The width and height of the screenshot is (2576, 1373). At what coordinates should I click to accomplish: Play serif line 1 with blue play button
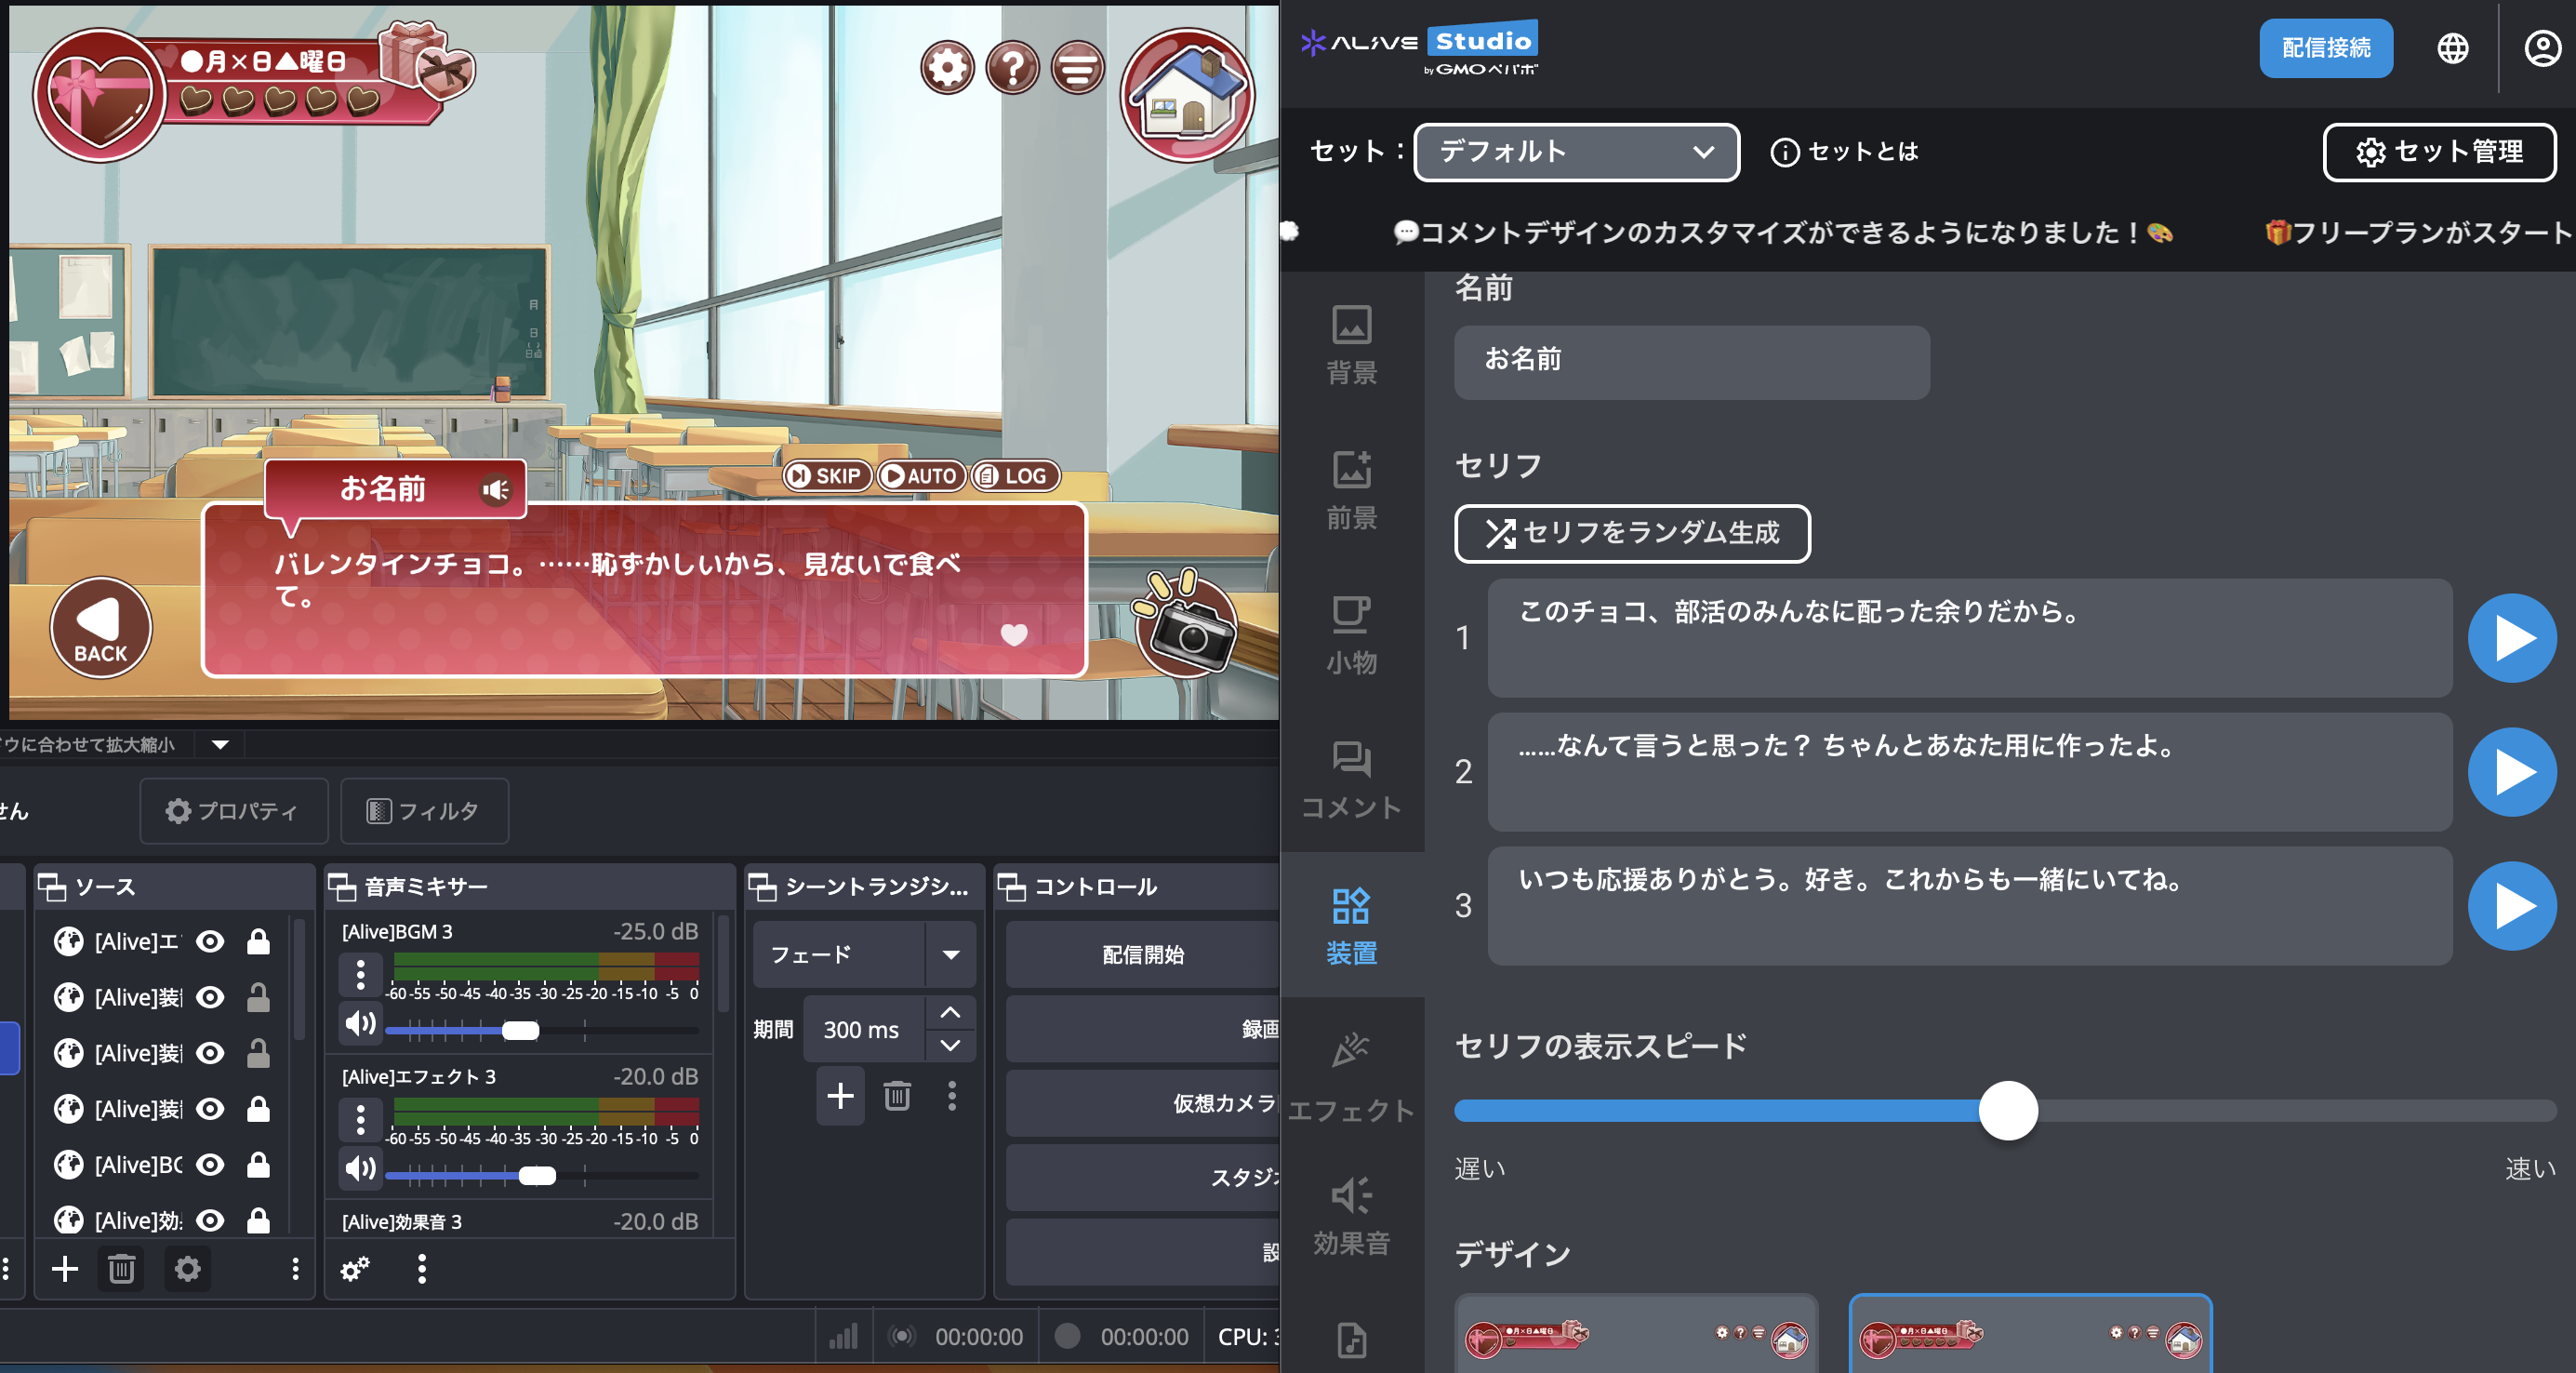coord(2511,638)
